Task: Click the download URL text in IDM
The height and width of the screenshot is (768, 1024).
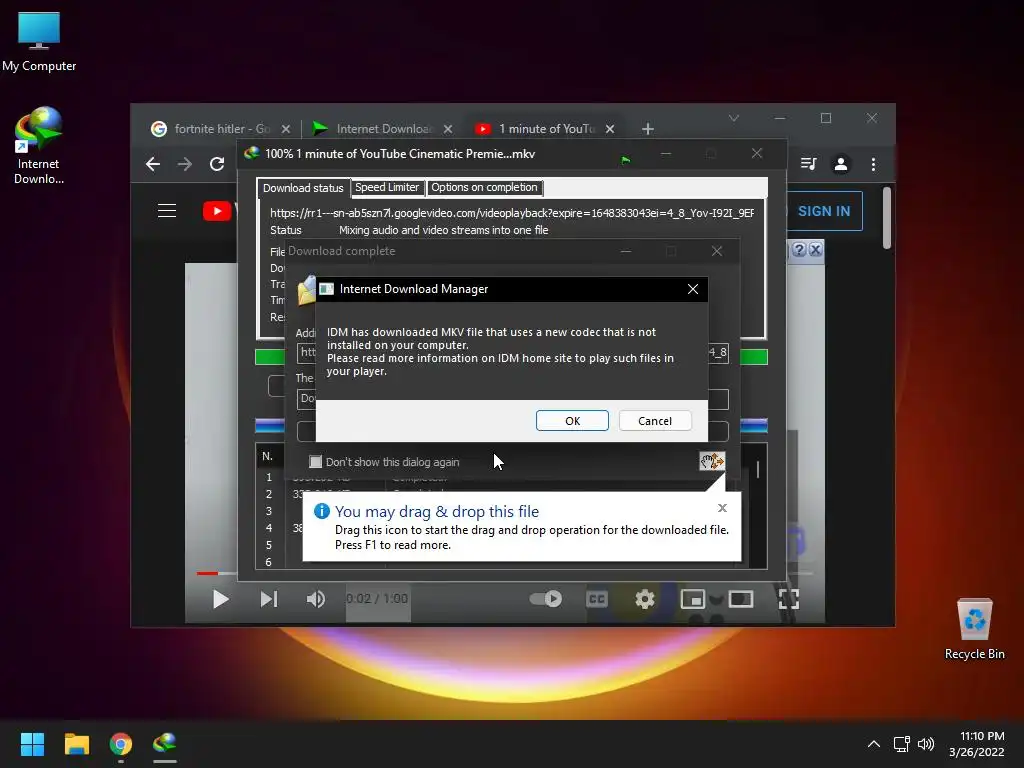Action: click(512, 213)
